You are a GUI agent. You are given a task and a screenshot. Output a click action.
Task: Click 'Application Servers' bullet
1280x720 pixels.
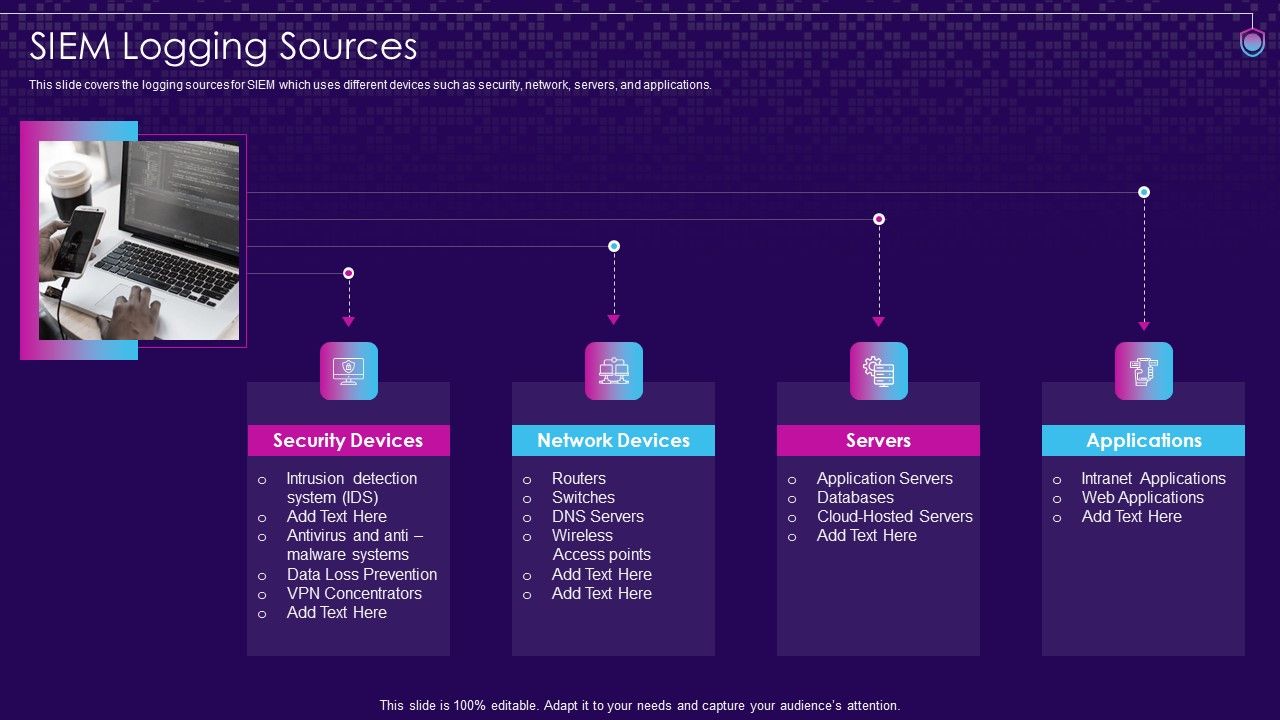pyautogui.click(x=885, y=478)
